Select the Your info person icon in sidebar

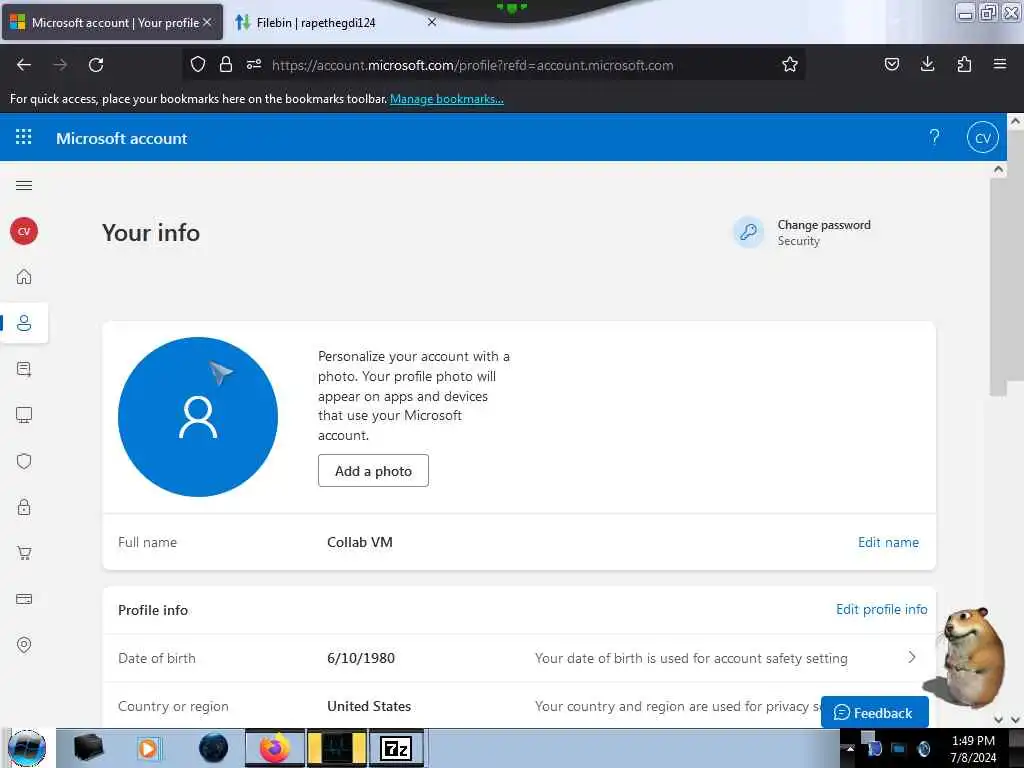pos(24,323)
